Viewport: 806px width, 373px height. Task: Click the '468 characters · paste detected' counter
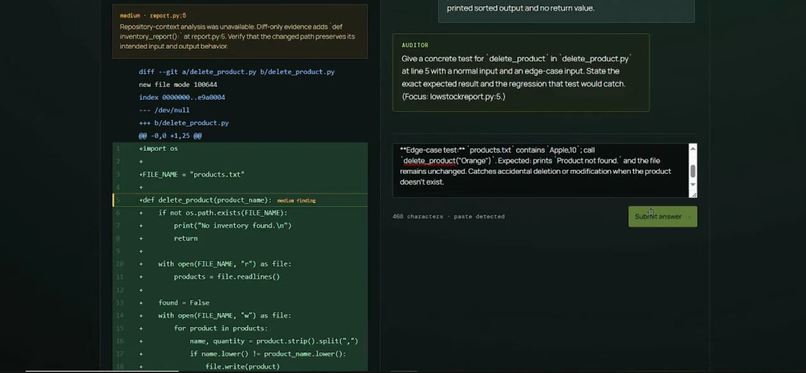(448, 217)
